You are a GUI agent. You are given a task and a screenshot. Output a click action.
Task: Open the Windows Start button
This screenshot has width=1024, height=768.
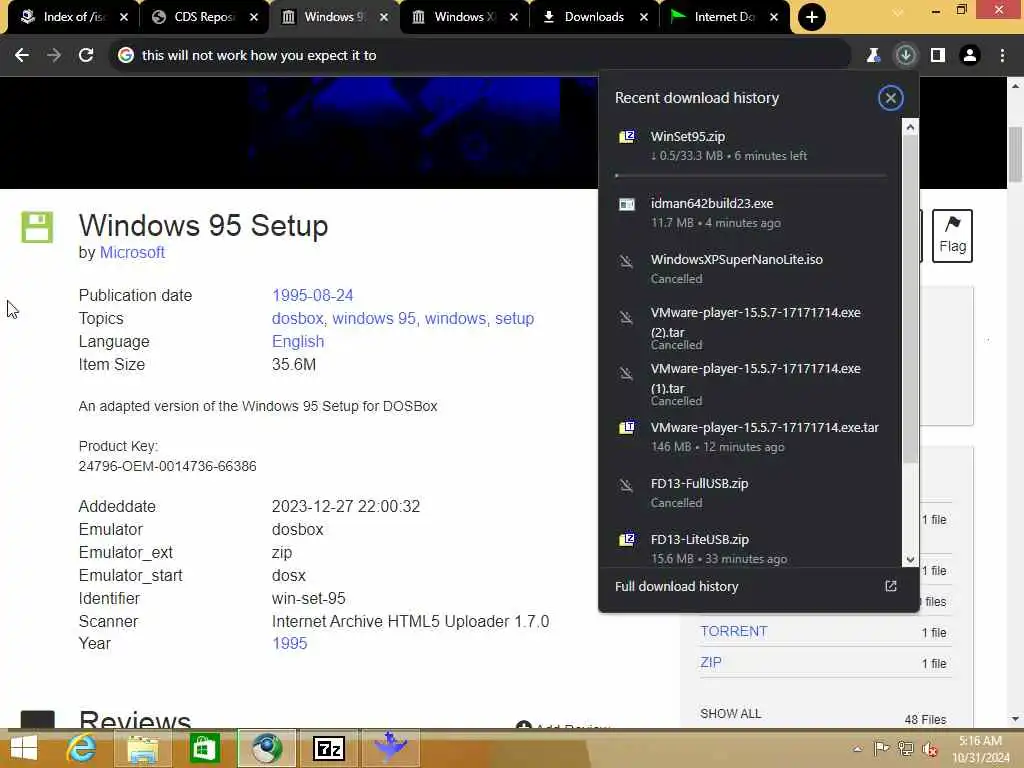[24, 748]
